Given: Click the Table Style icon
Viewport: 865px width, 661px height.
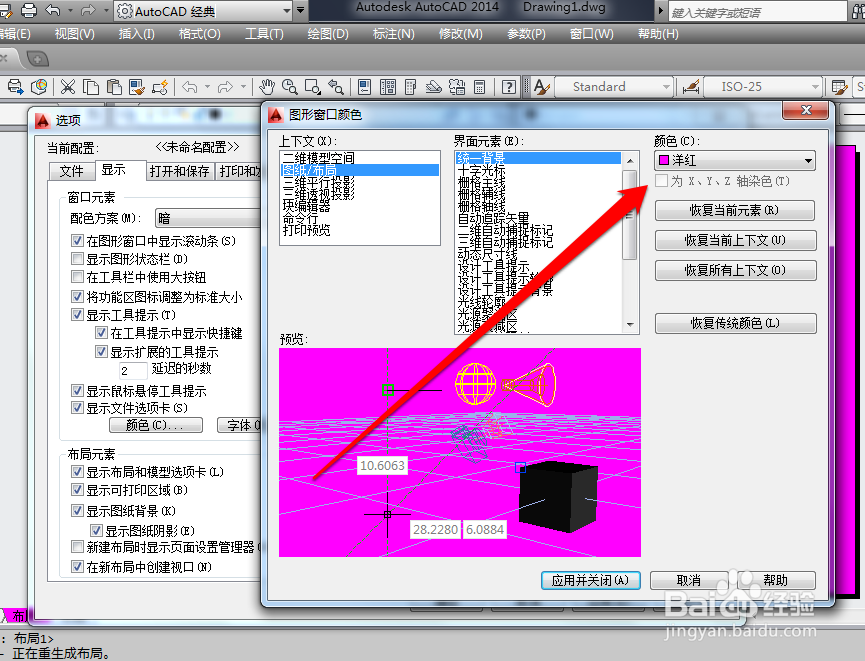Looking at the screenshot, I should [839, 87].
